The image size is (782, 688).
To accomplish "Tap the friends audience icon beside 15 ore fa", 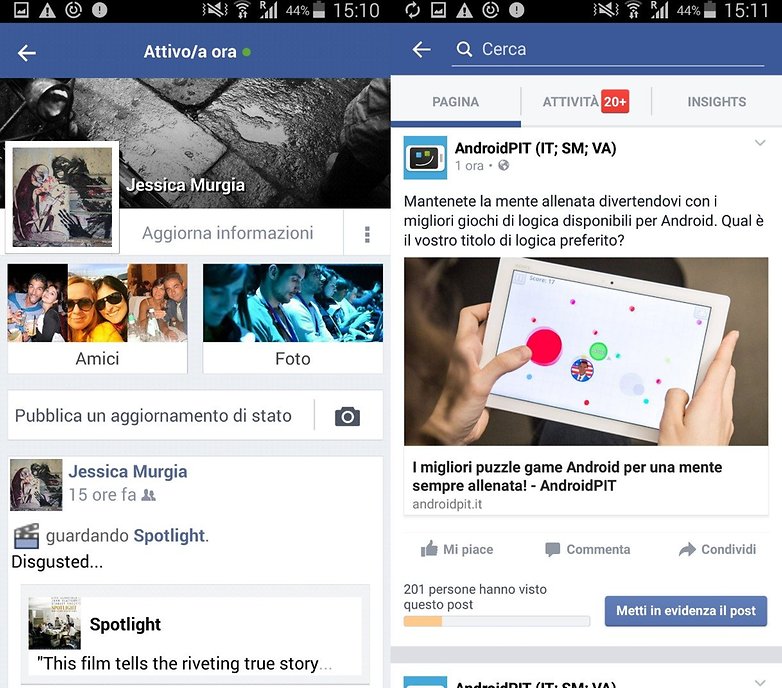I will [149, 495].
